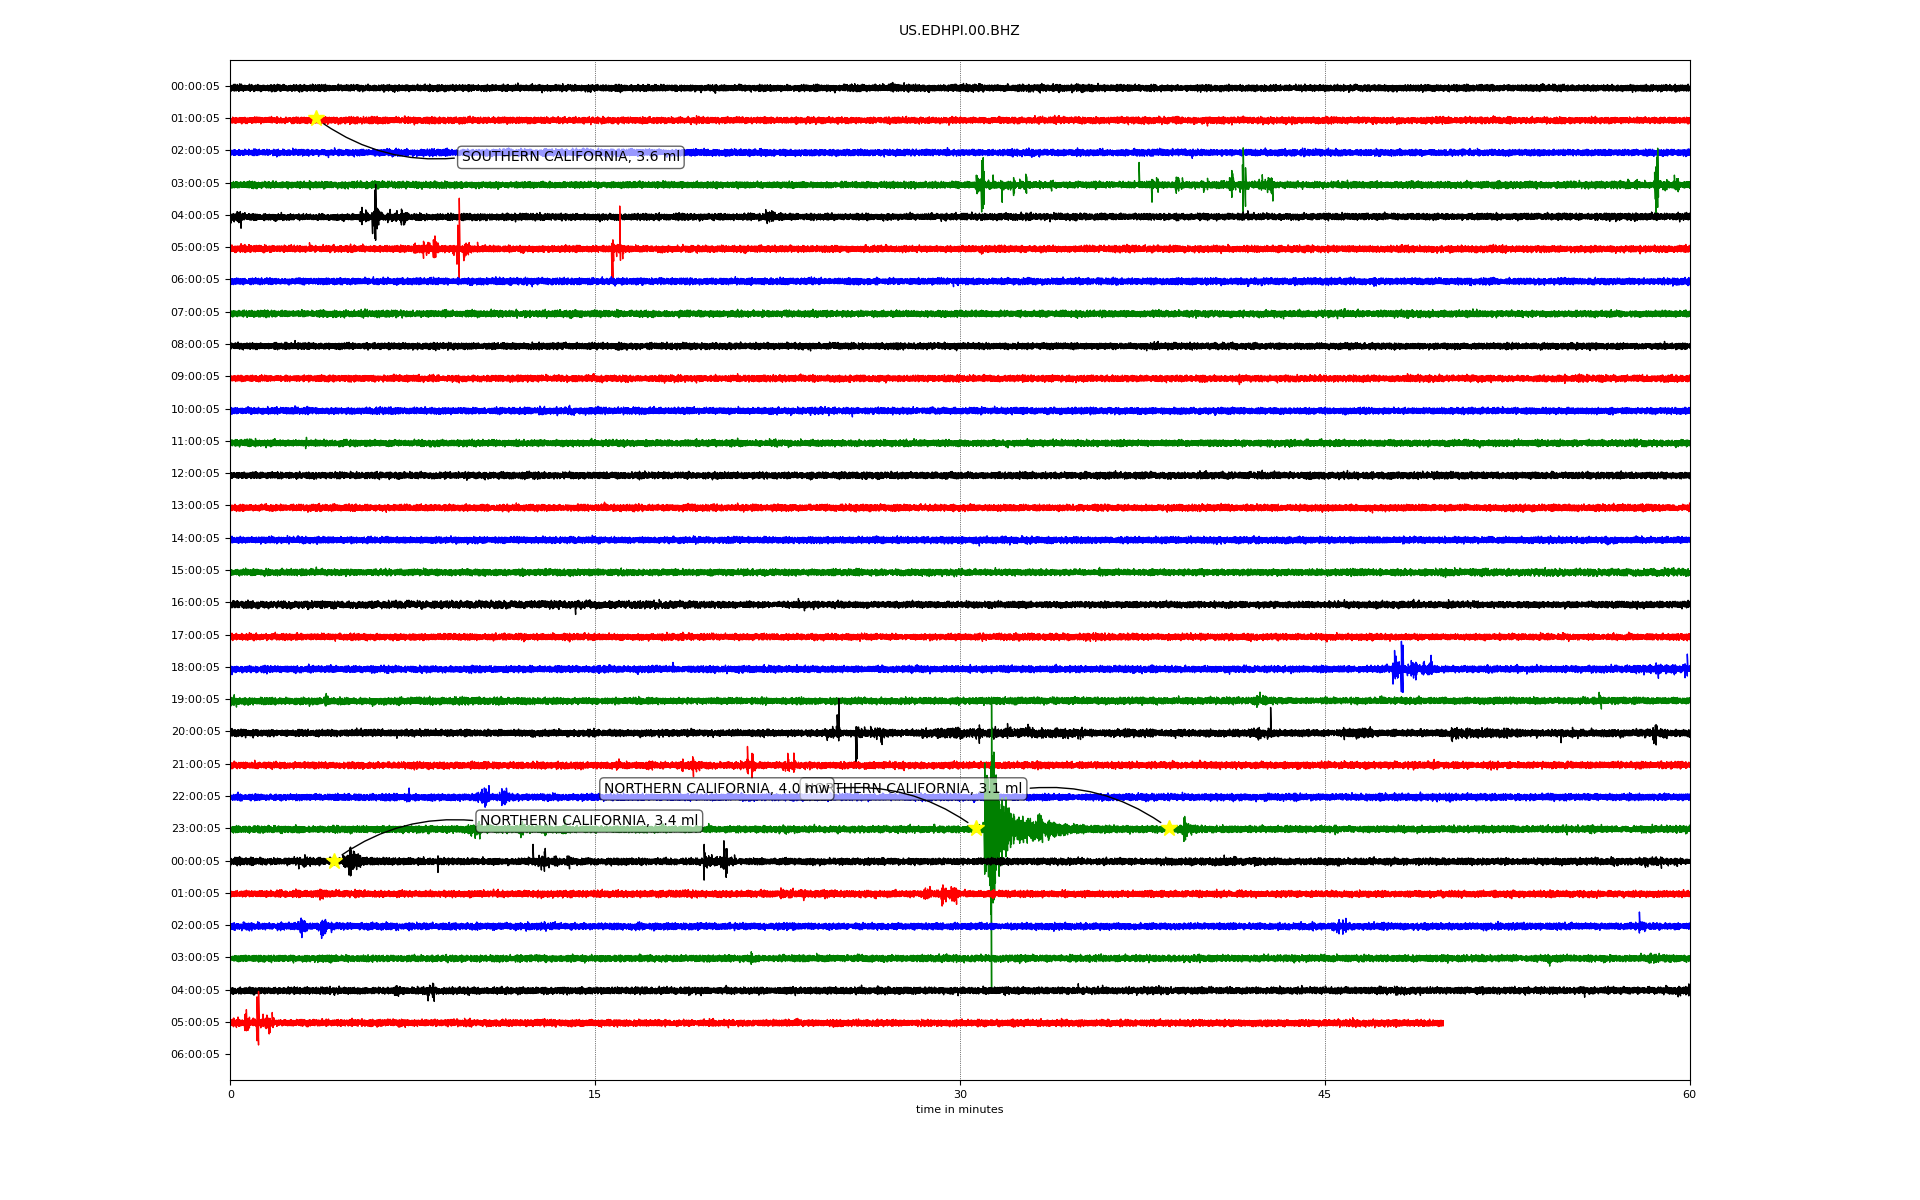This screenshot has height=1200, width=1920.
Task: Click the yellow star on the 01:00:05 trace
Action: [x=316, y=118]
